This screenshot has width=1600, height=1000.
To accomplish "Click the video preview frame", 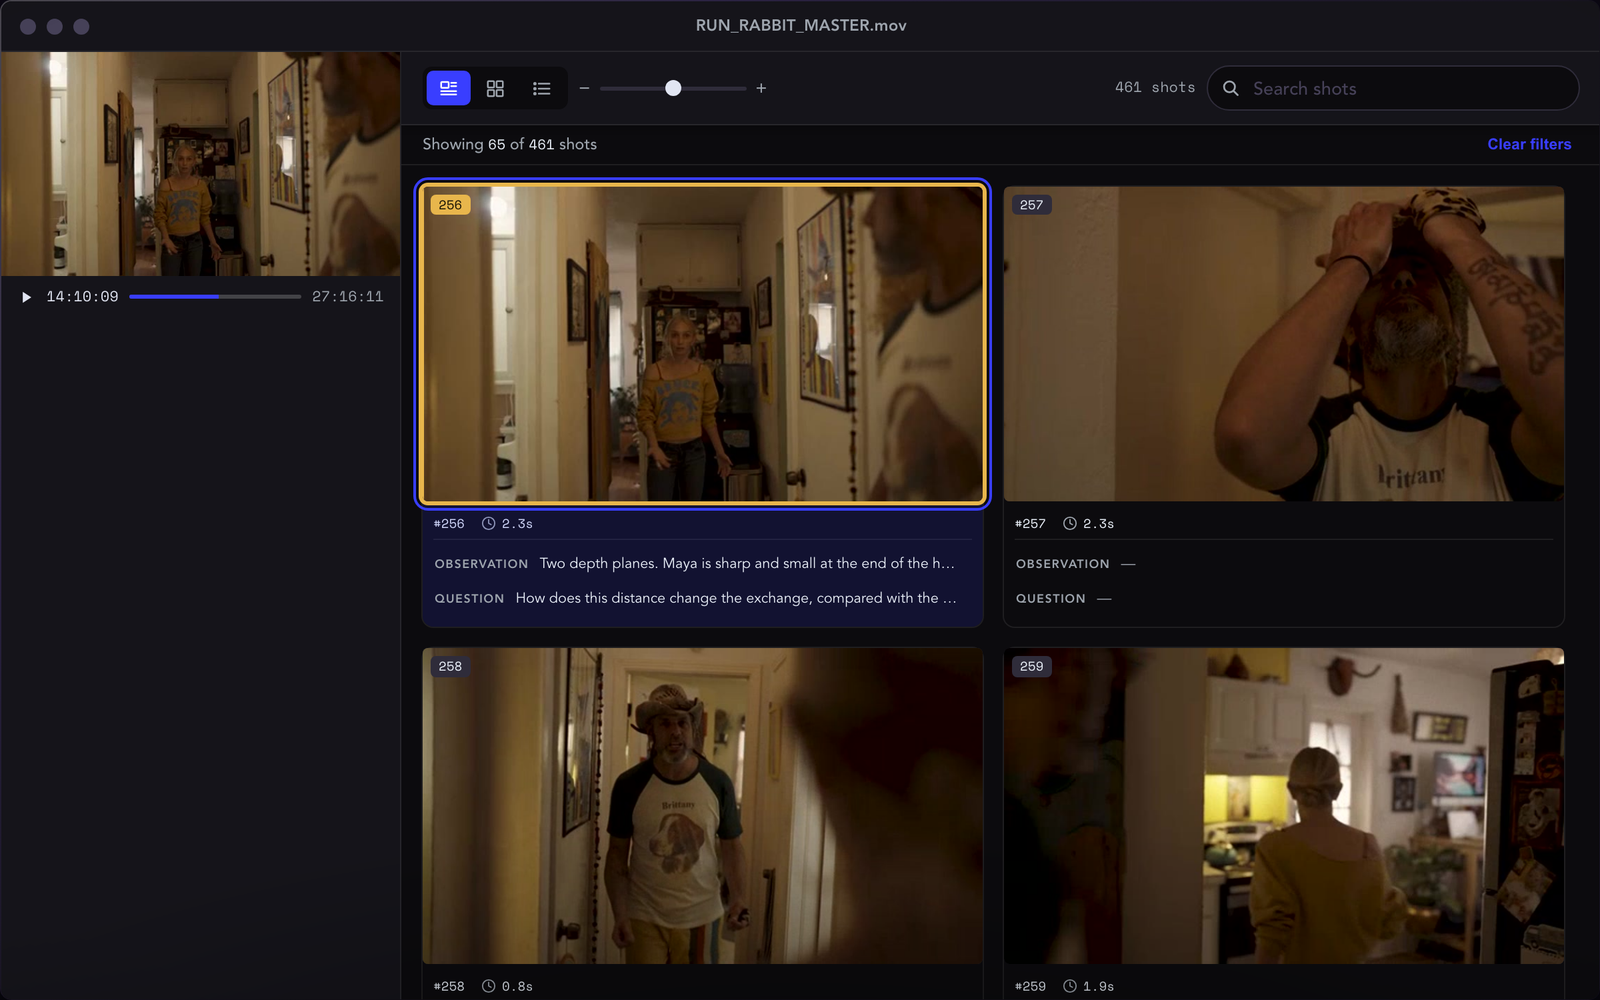I will coord(200,164).
